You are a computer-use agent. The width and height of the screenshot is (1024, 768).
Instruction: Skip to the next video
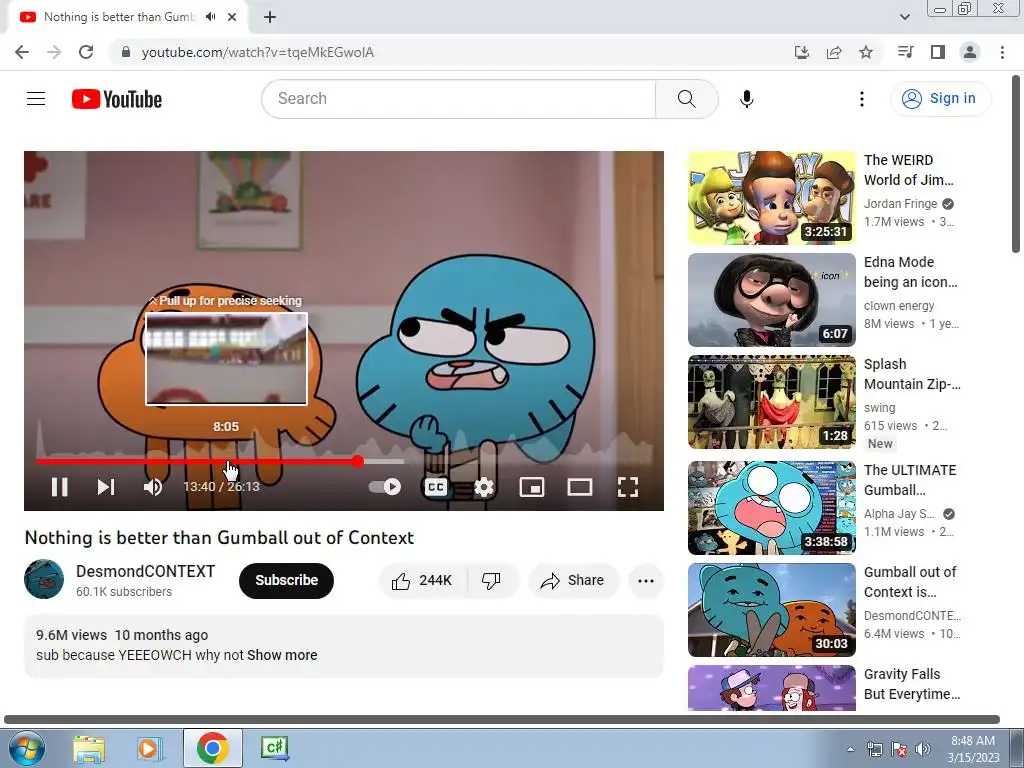coord(106,487)
